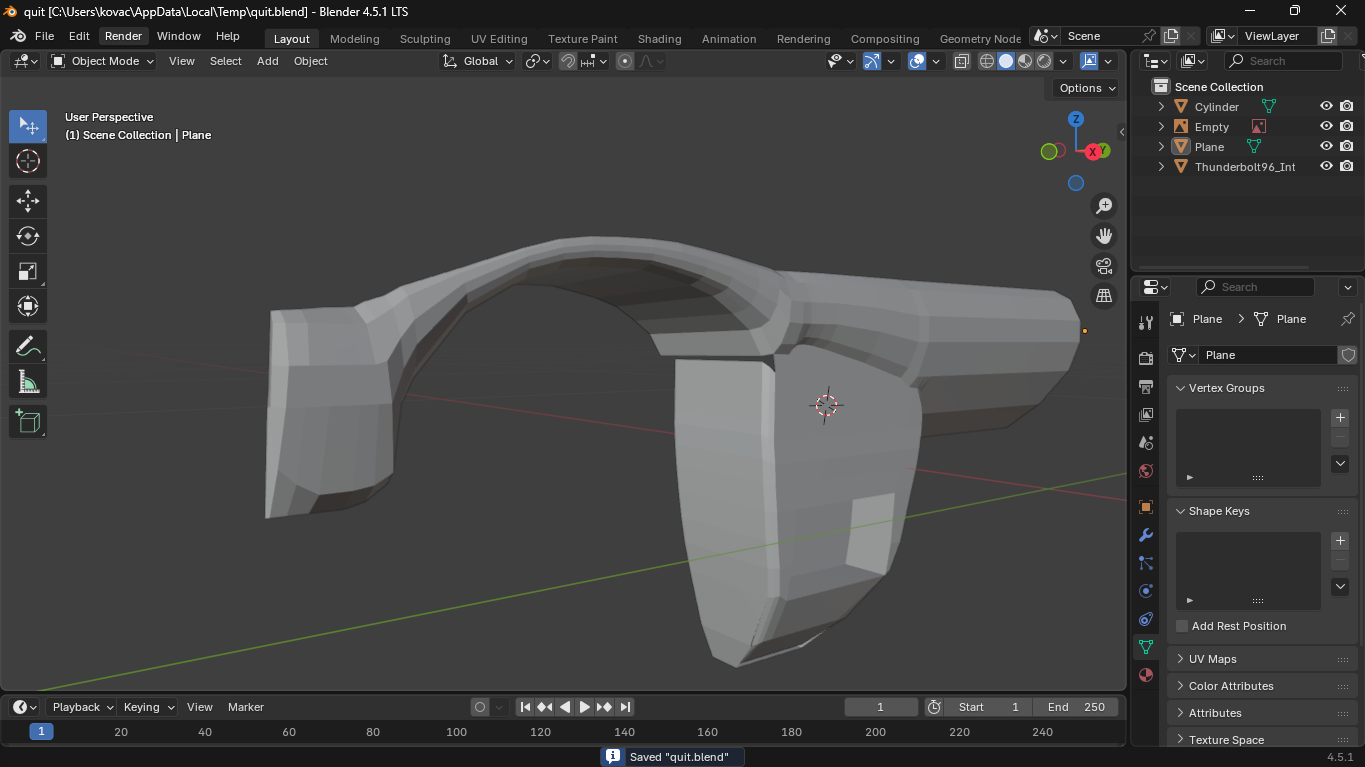Open the File menu

point(44,36)
